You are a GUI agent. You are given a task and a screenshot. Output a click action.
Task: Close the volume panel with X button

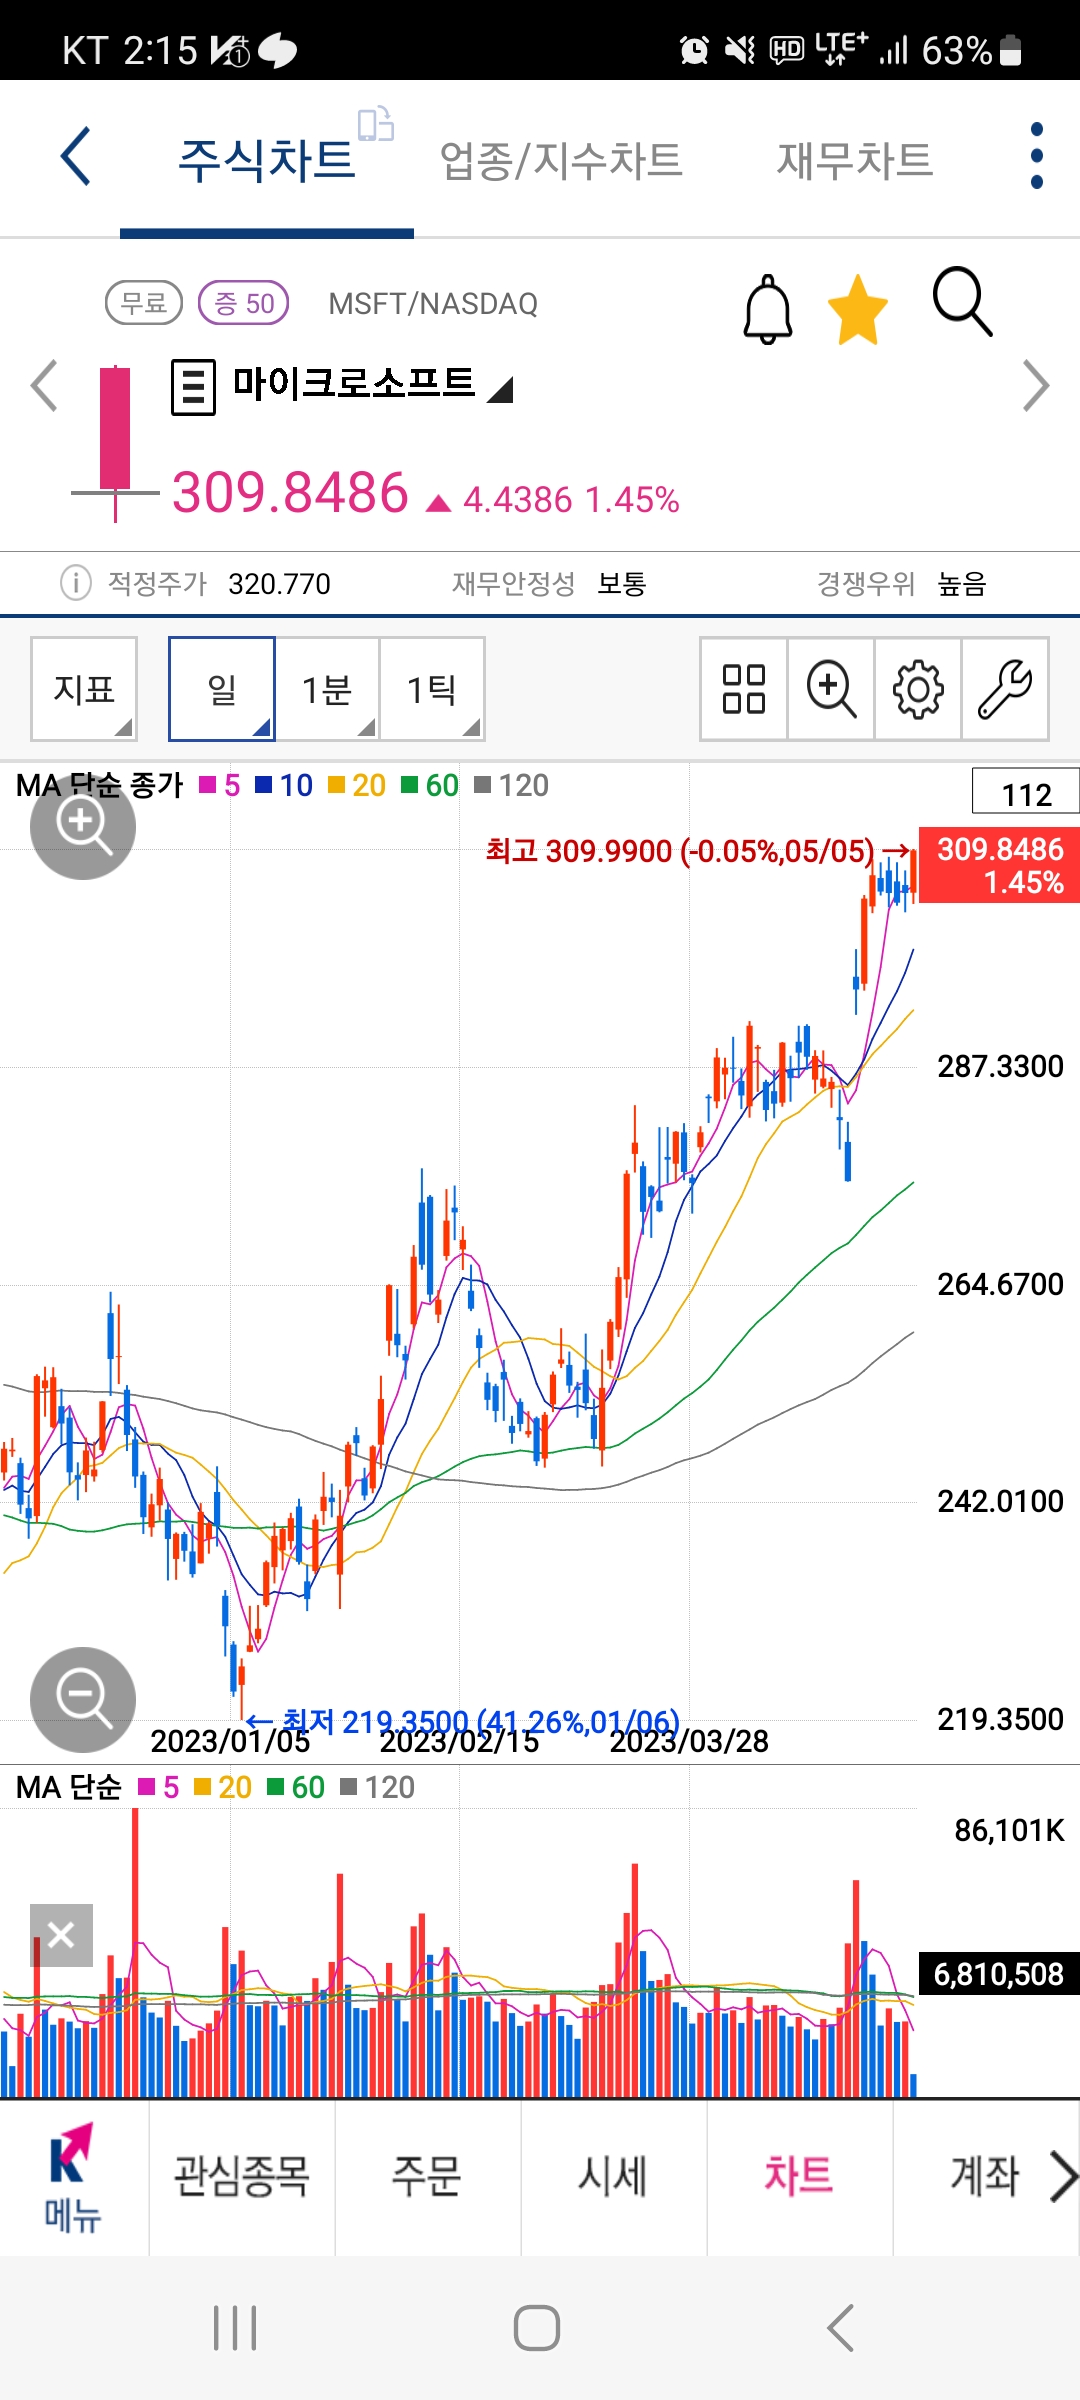(x=61, y=1935)
